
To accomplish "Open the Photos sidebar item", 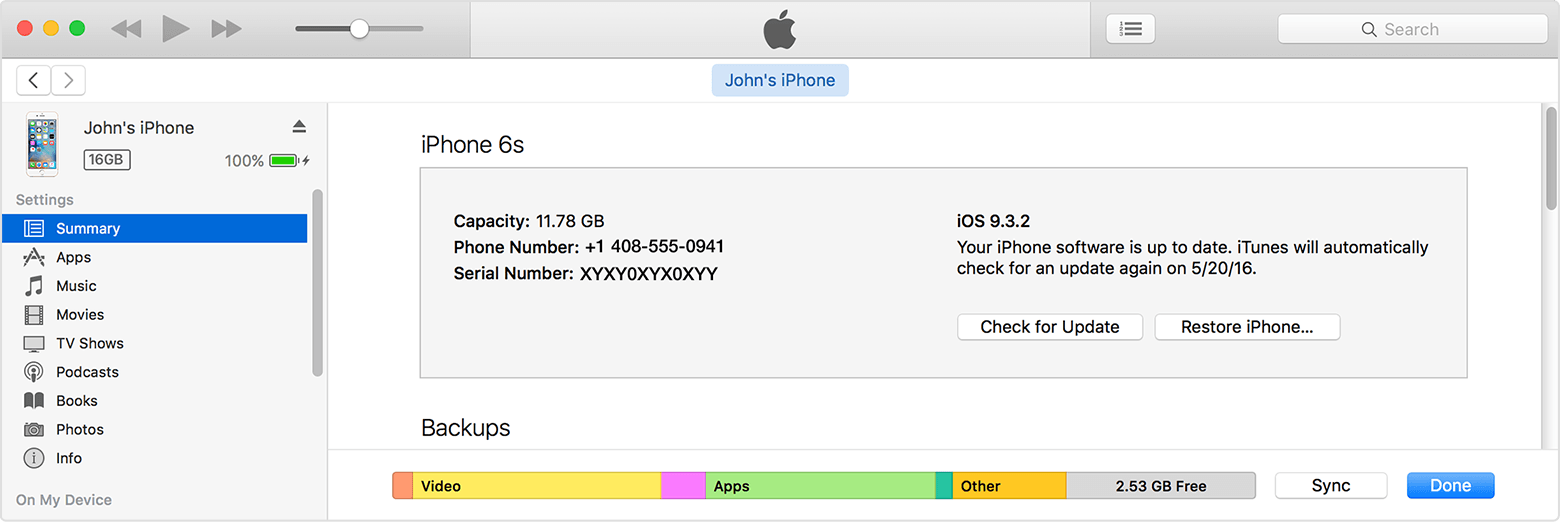I will 154,429.
